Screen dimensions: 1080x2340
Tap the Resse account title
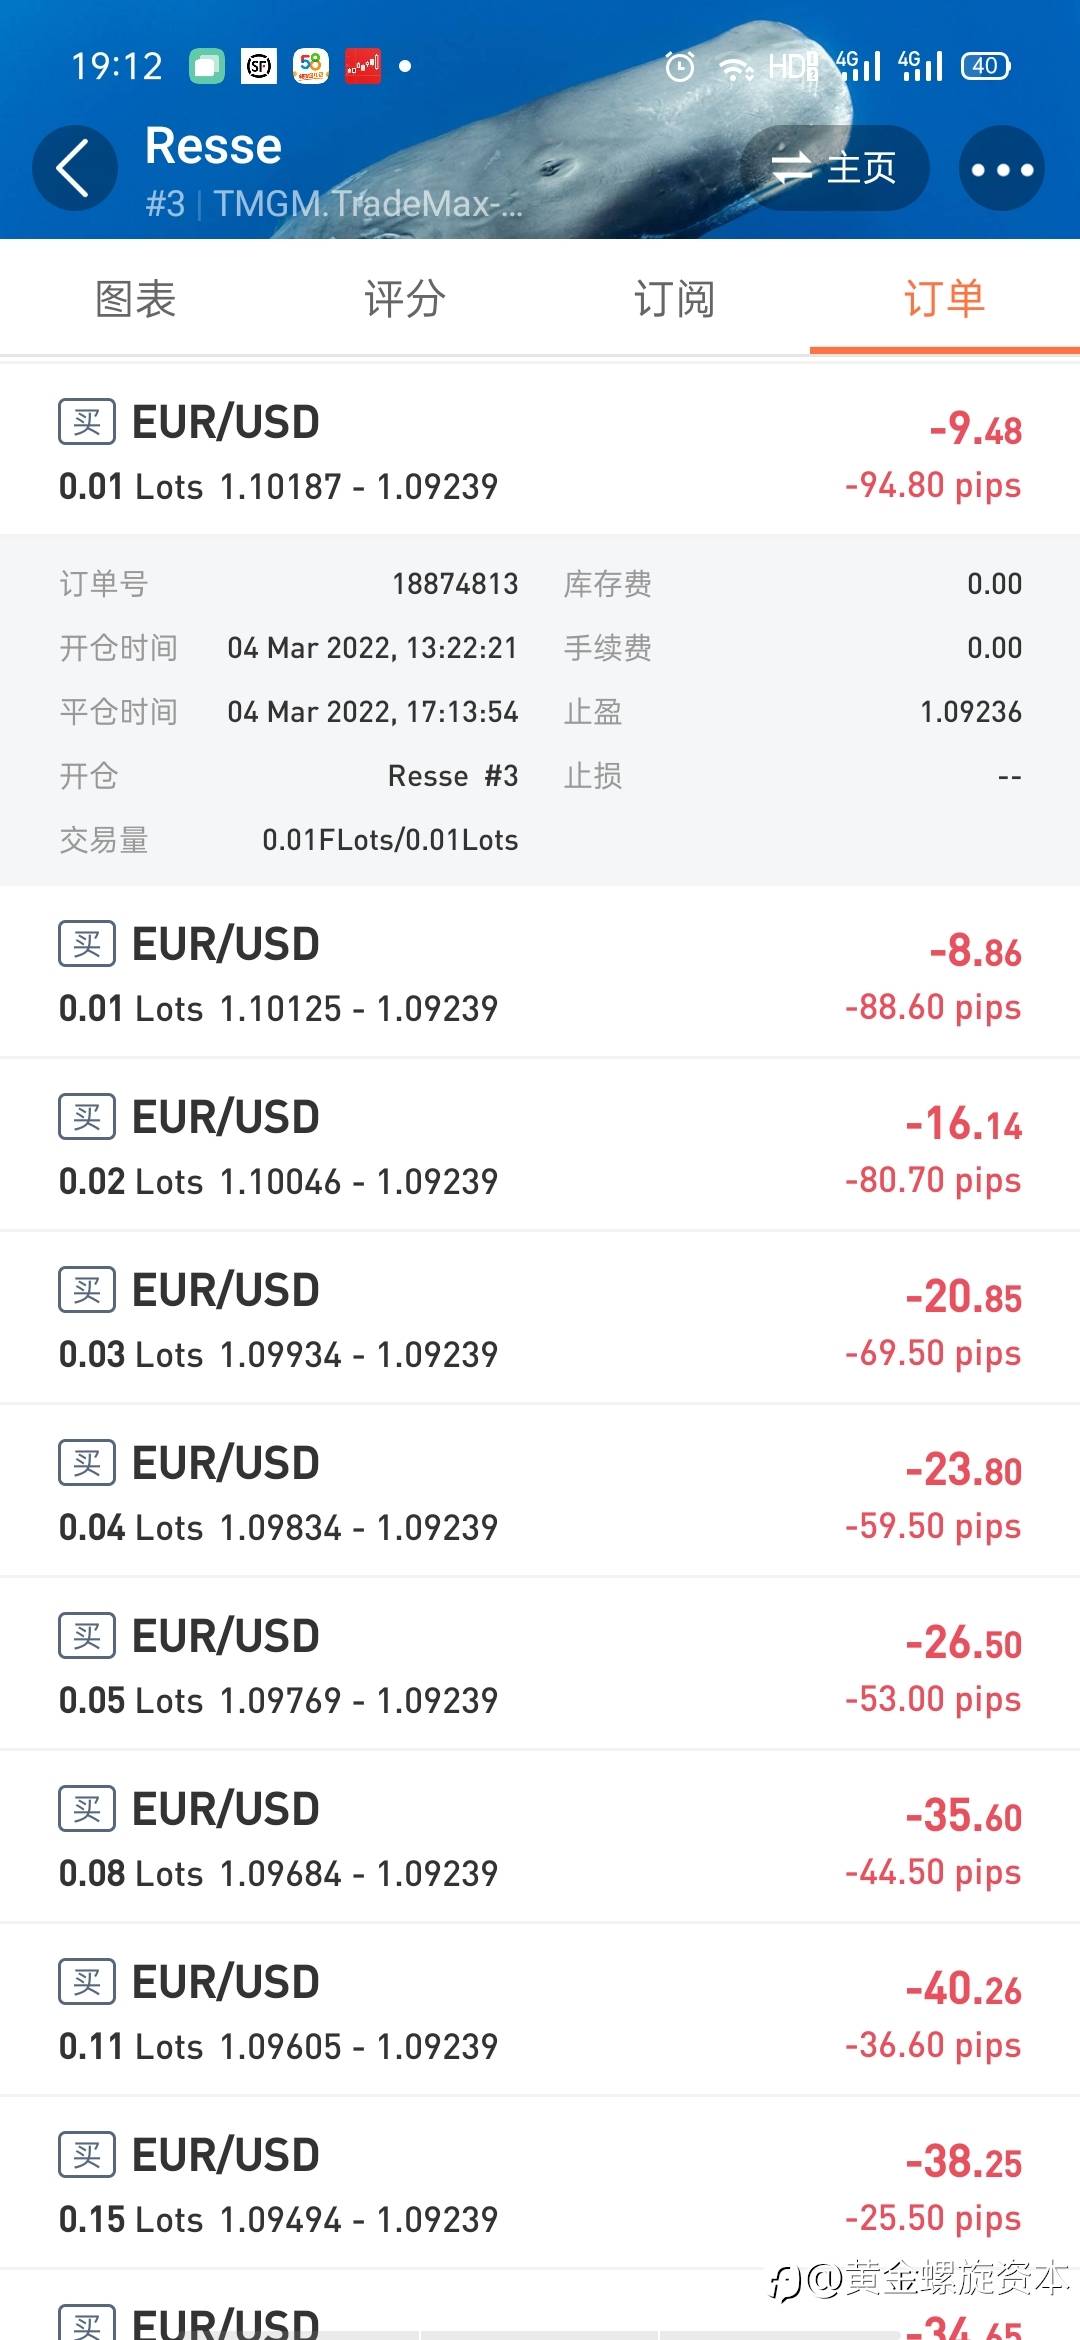point(213,146)
